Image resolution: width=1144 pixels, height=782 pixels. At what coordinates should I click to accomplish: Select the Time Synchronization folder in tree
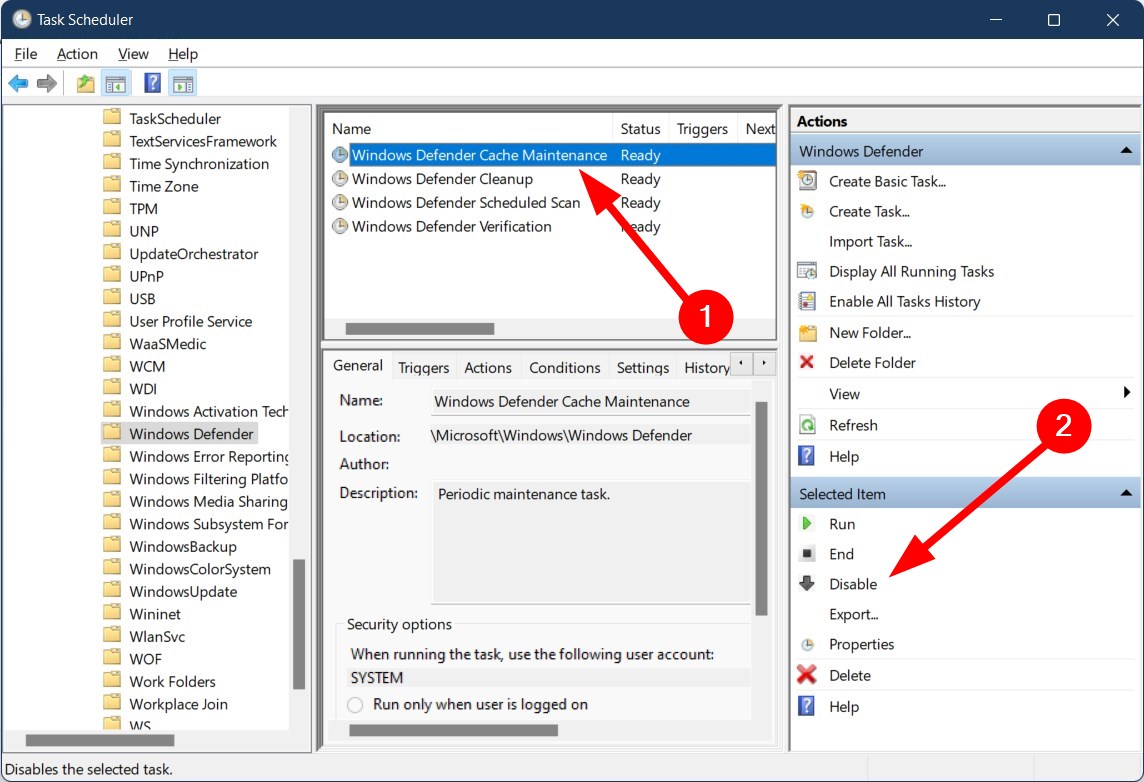tap(199, 163)
